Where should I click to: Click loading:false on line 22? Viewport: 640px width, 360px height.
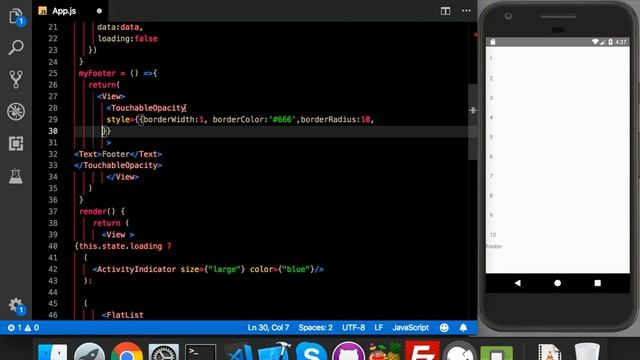pyautogui.click(x=127, y=39)
